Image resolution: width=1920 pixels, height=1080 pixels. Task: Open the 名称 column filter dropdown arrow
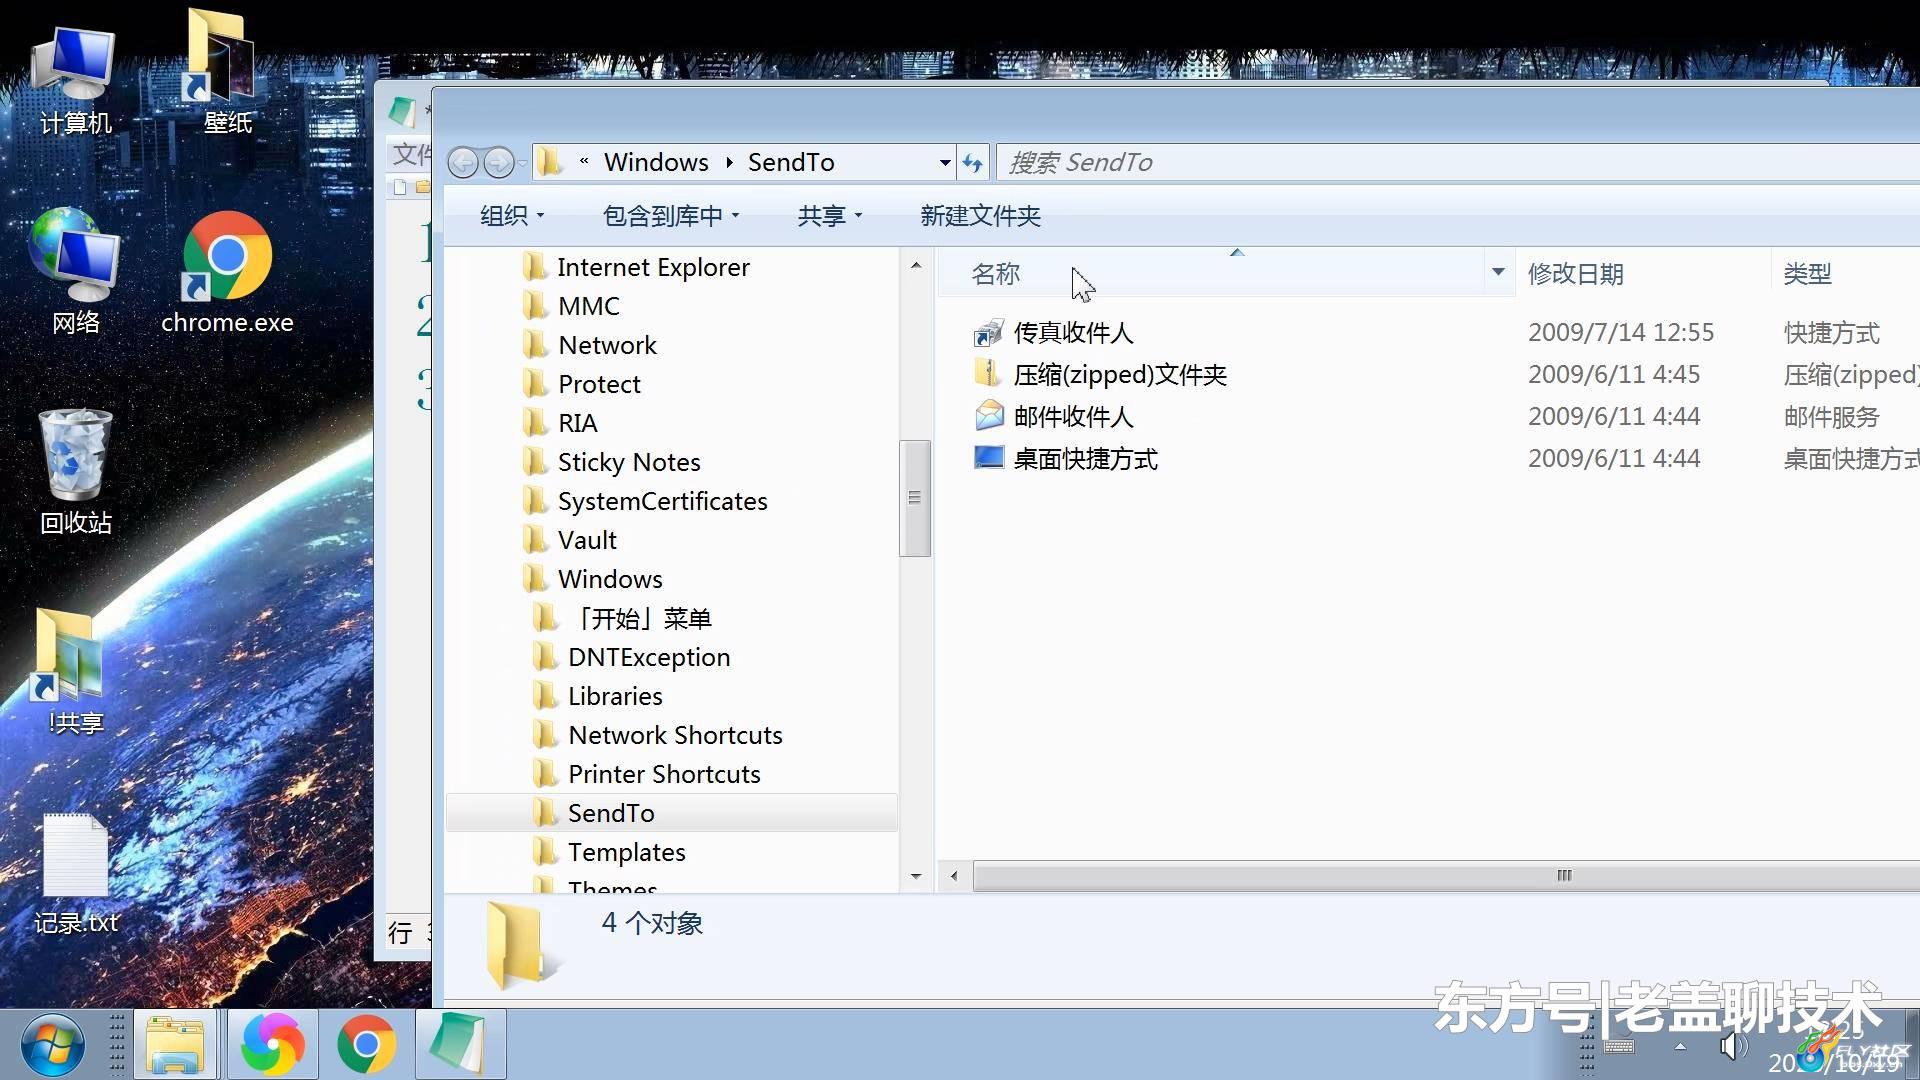click(1498, 272)
